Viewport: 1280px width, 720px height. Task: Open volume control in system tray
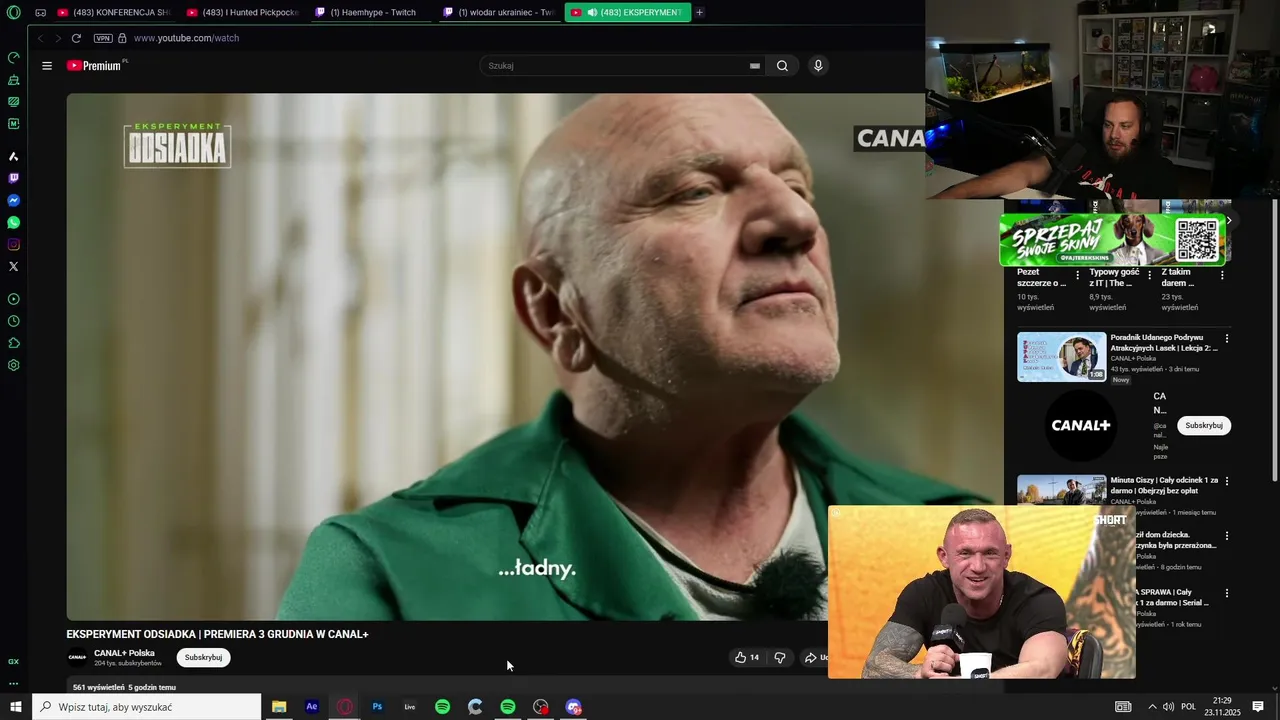(x=1168, y=707)
